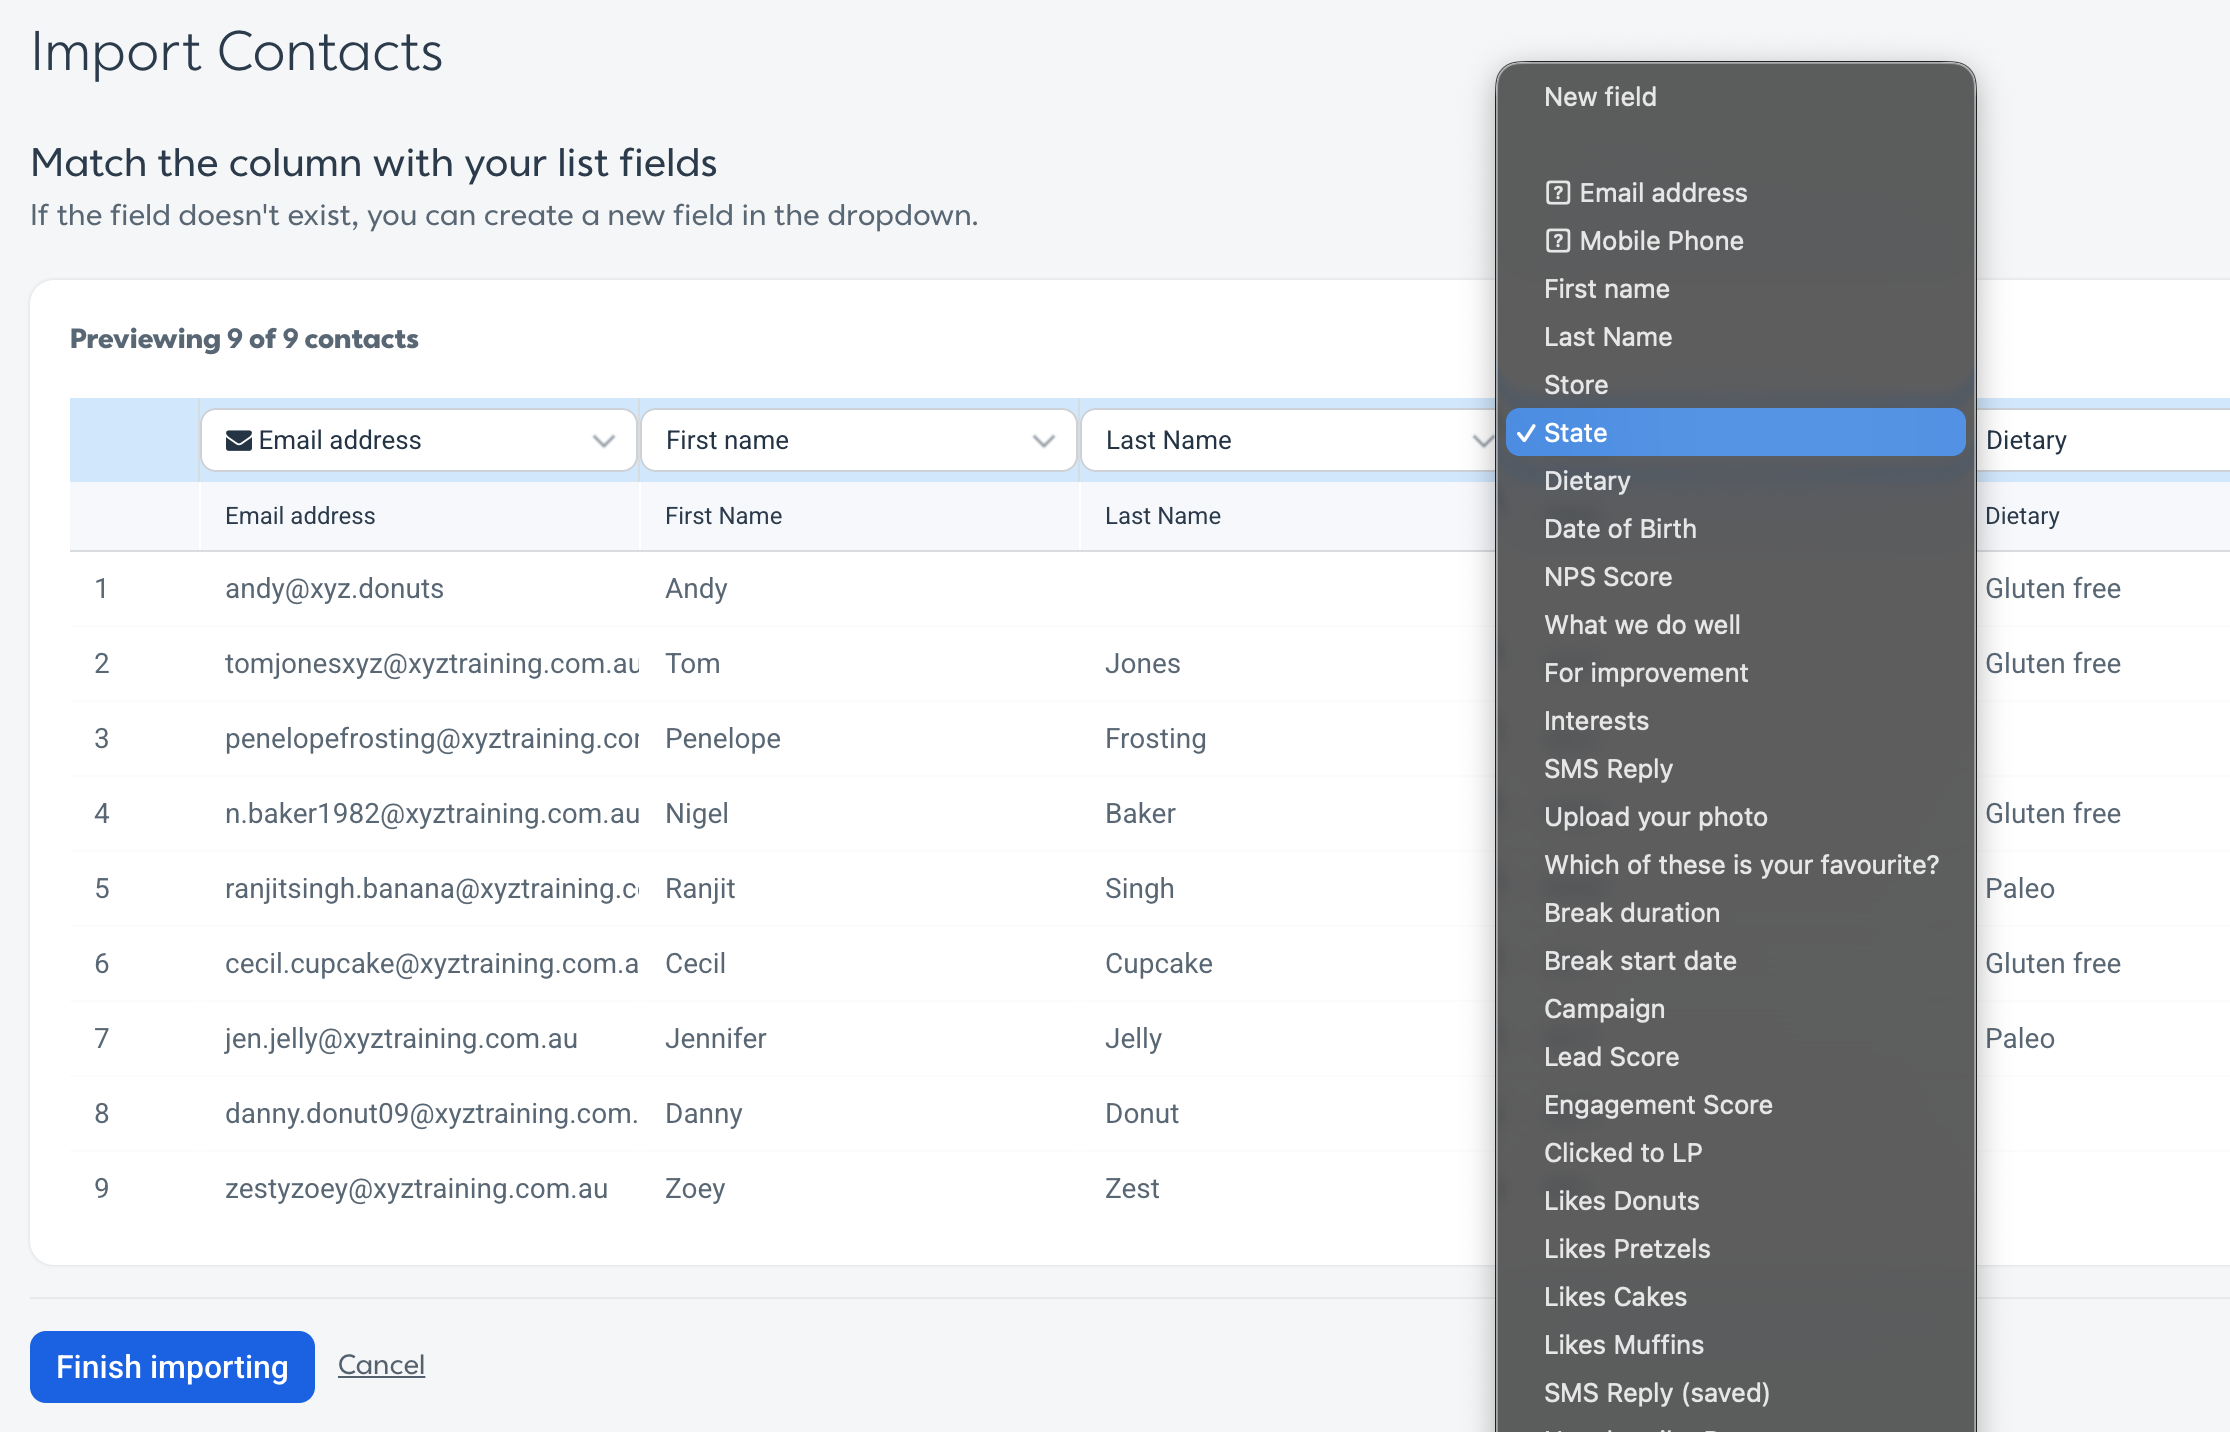This screenshot has width=2230, height=1432.
Task: Select For improvement option
Action: [1735, 673]
